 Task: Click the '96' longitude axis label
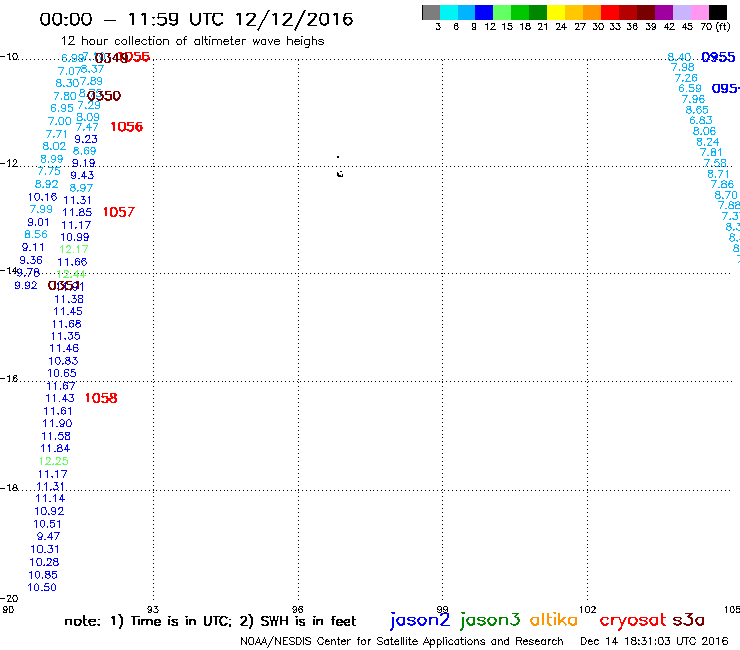coord(297,609)
